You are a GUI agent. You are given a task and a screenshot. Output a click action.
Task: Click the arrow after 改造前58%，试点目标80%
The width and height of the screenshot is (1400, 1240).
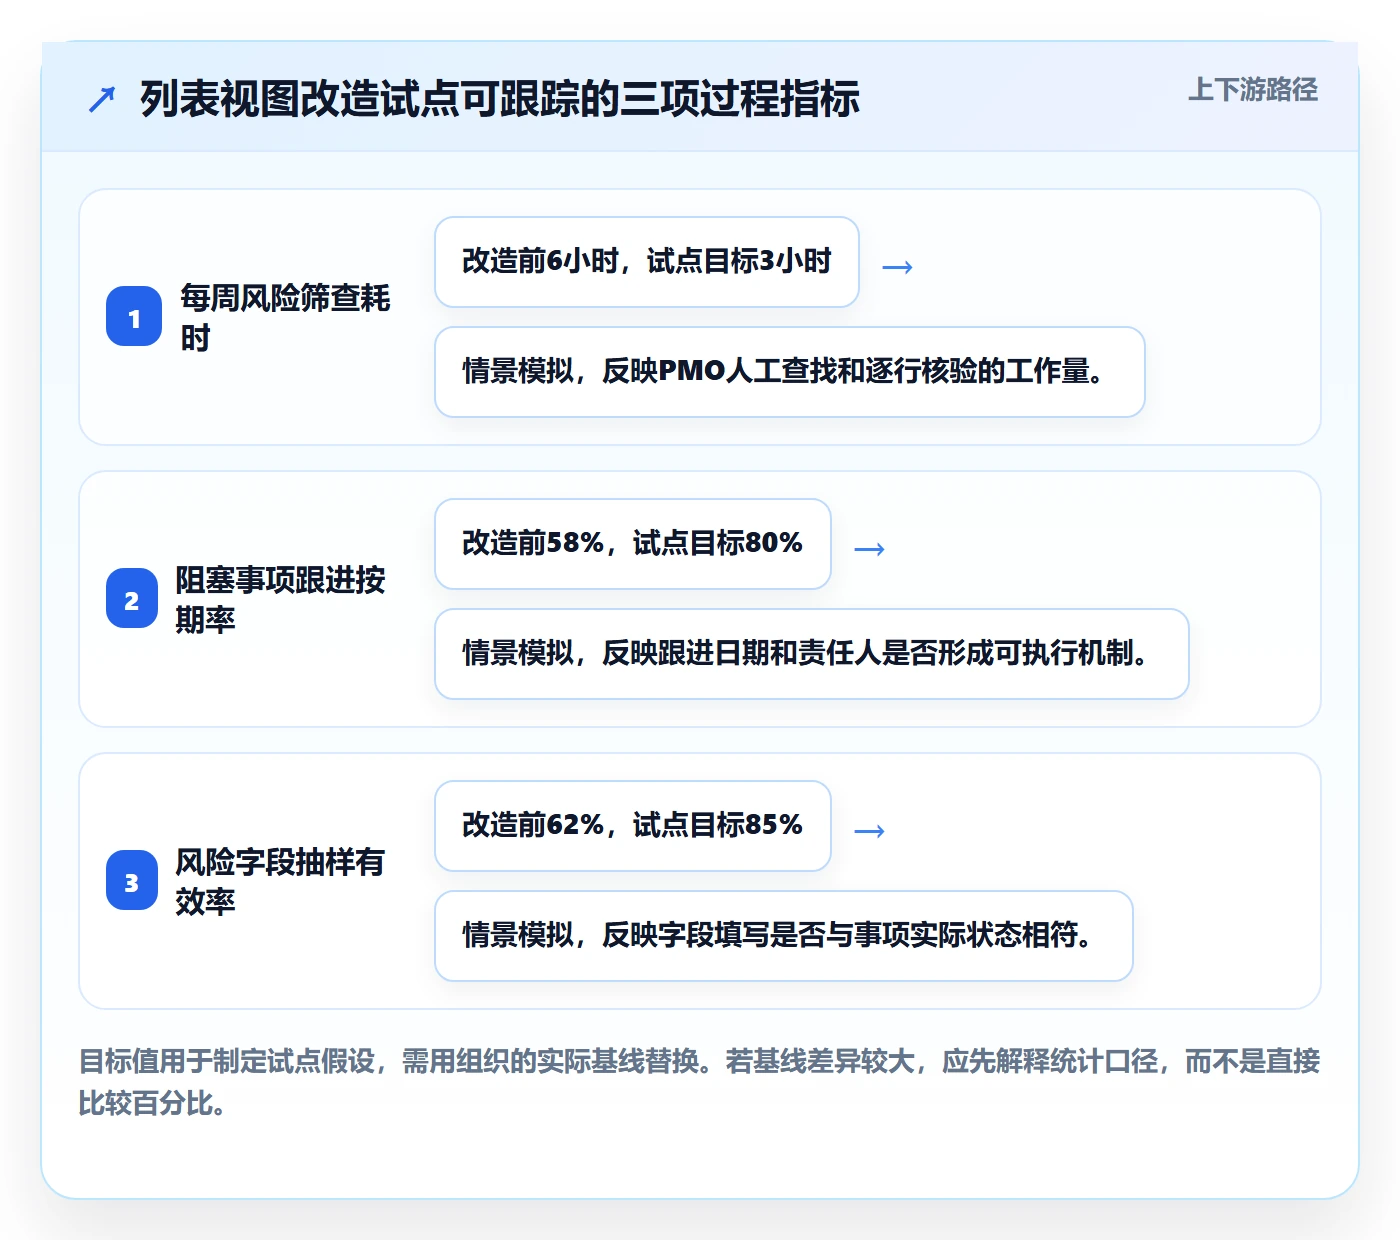(869, 548)
